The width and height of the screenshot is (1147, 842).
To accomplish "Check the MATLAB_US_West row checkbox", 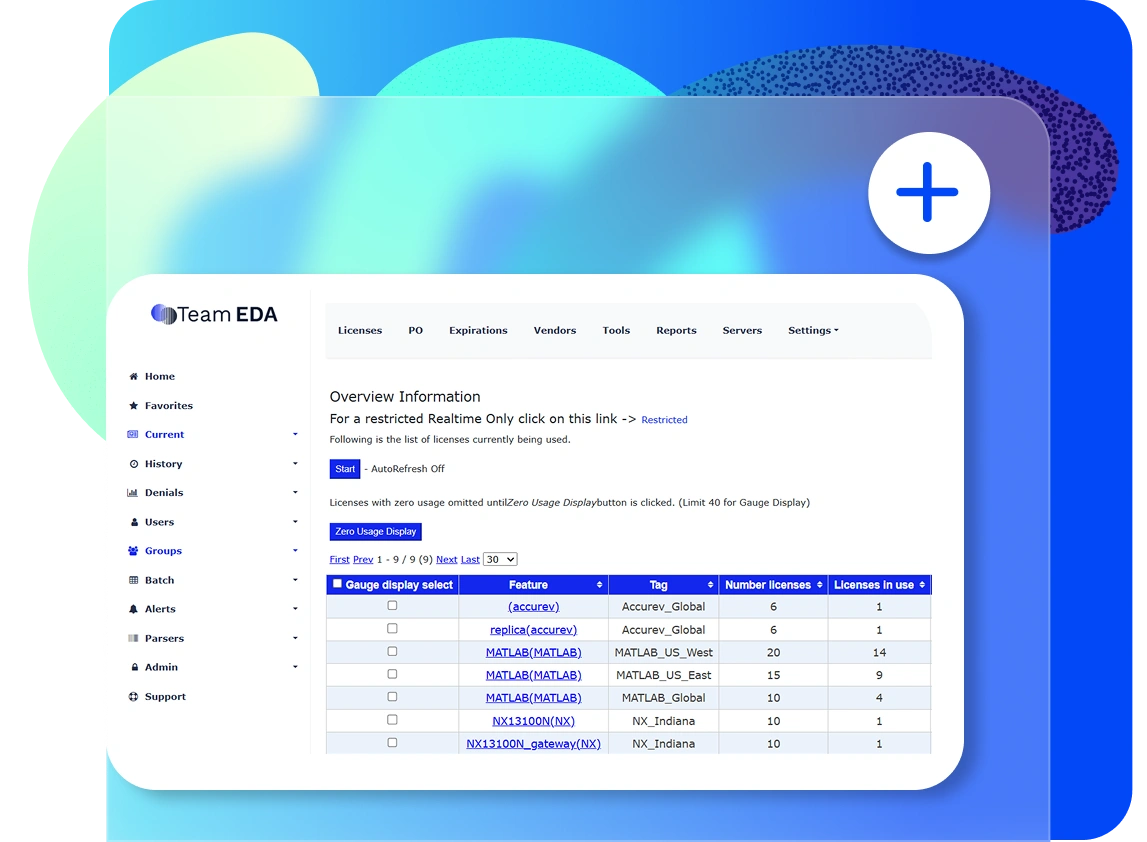I will coord(392,651).
